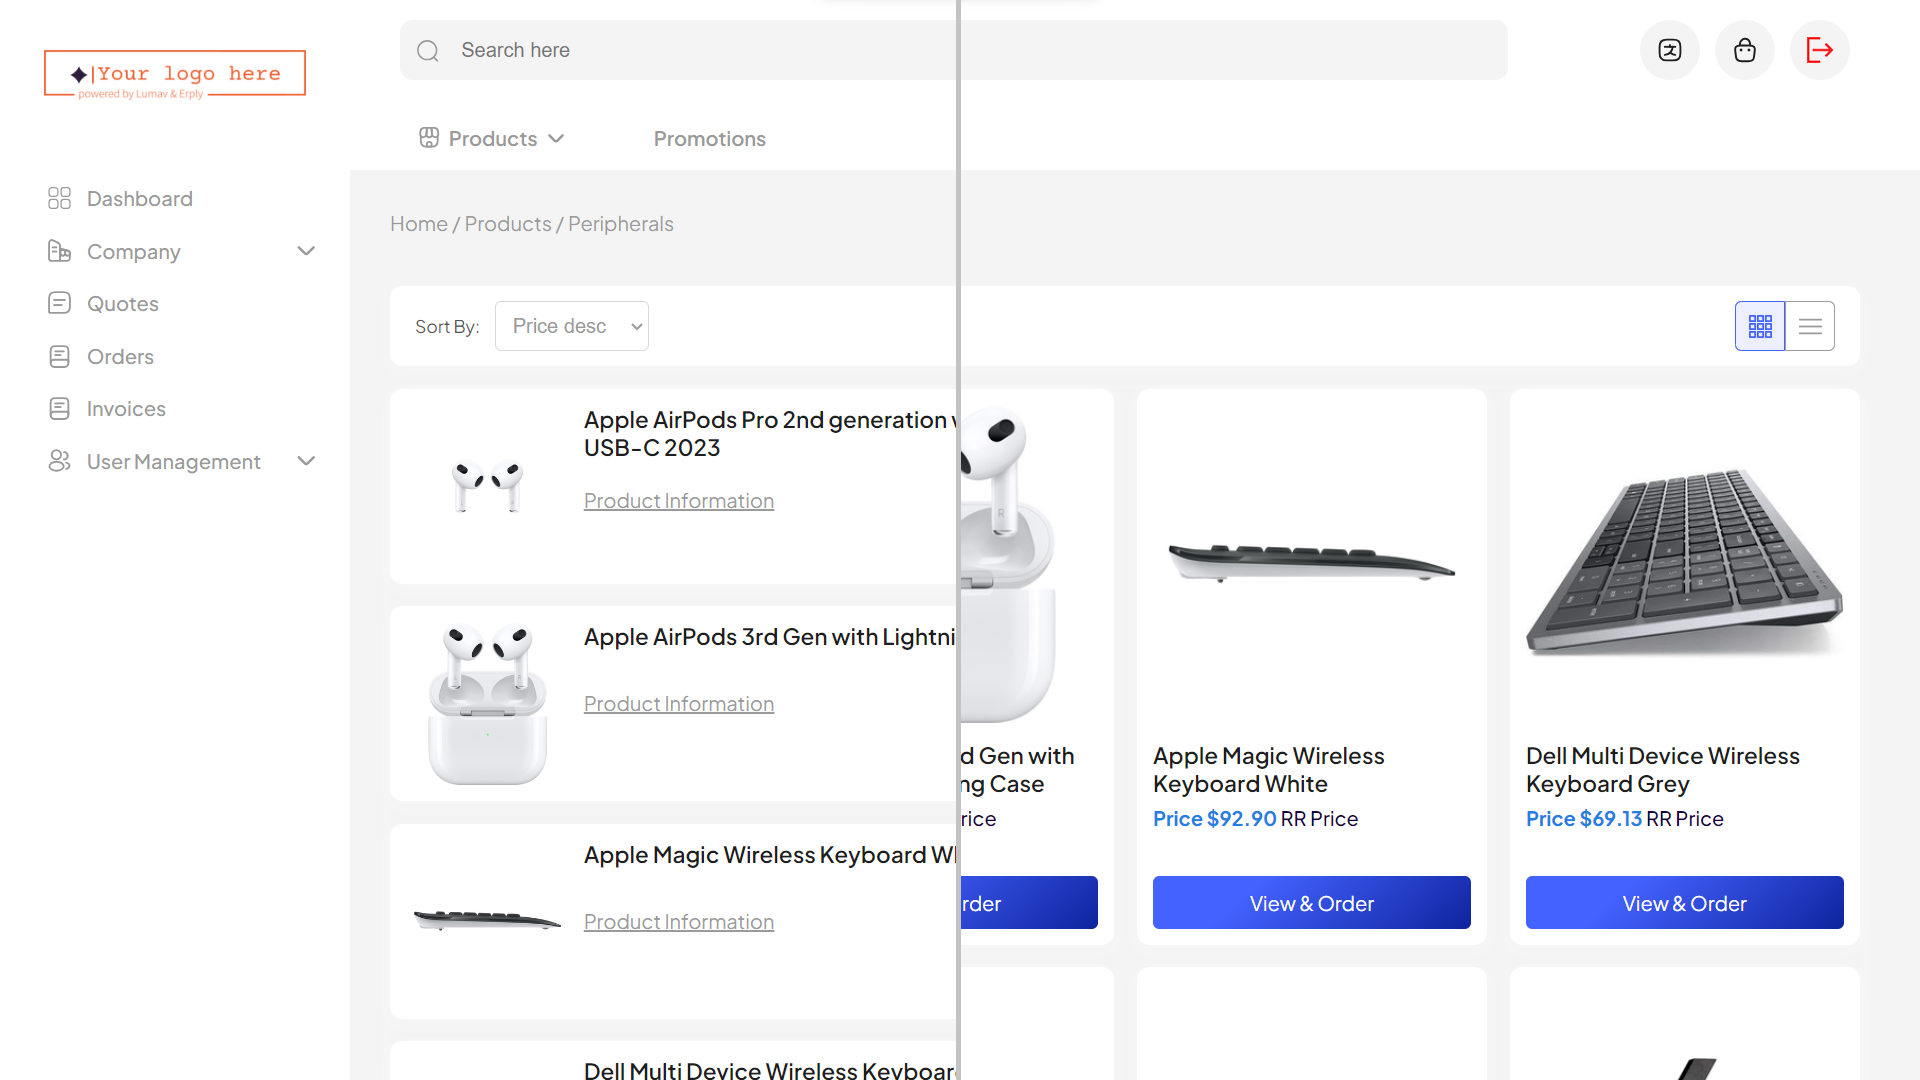Image resolution: width=1920 pixels, height=1080 pixels.
Task: Expand the Company submenu chevron
Action: (x=306, y=251)
